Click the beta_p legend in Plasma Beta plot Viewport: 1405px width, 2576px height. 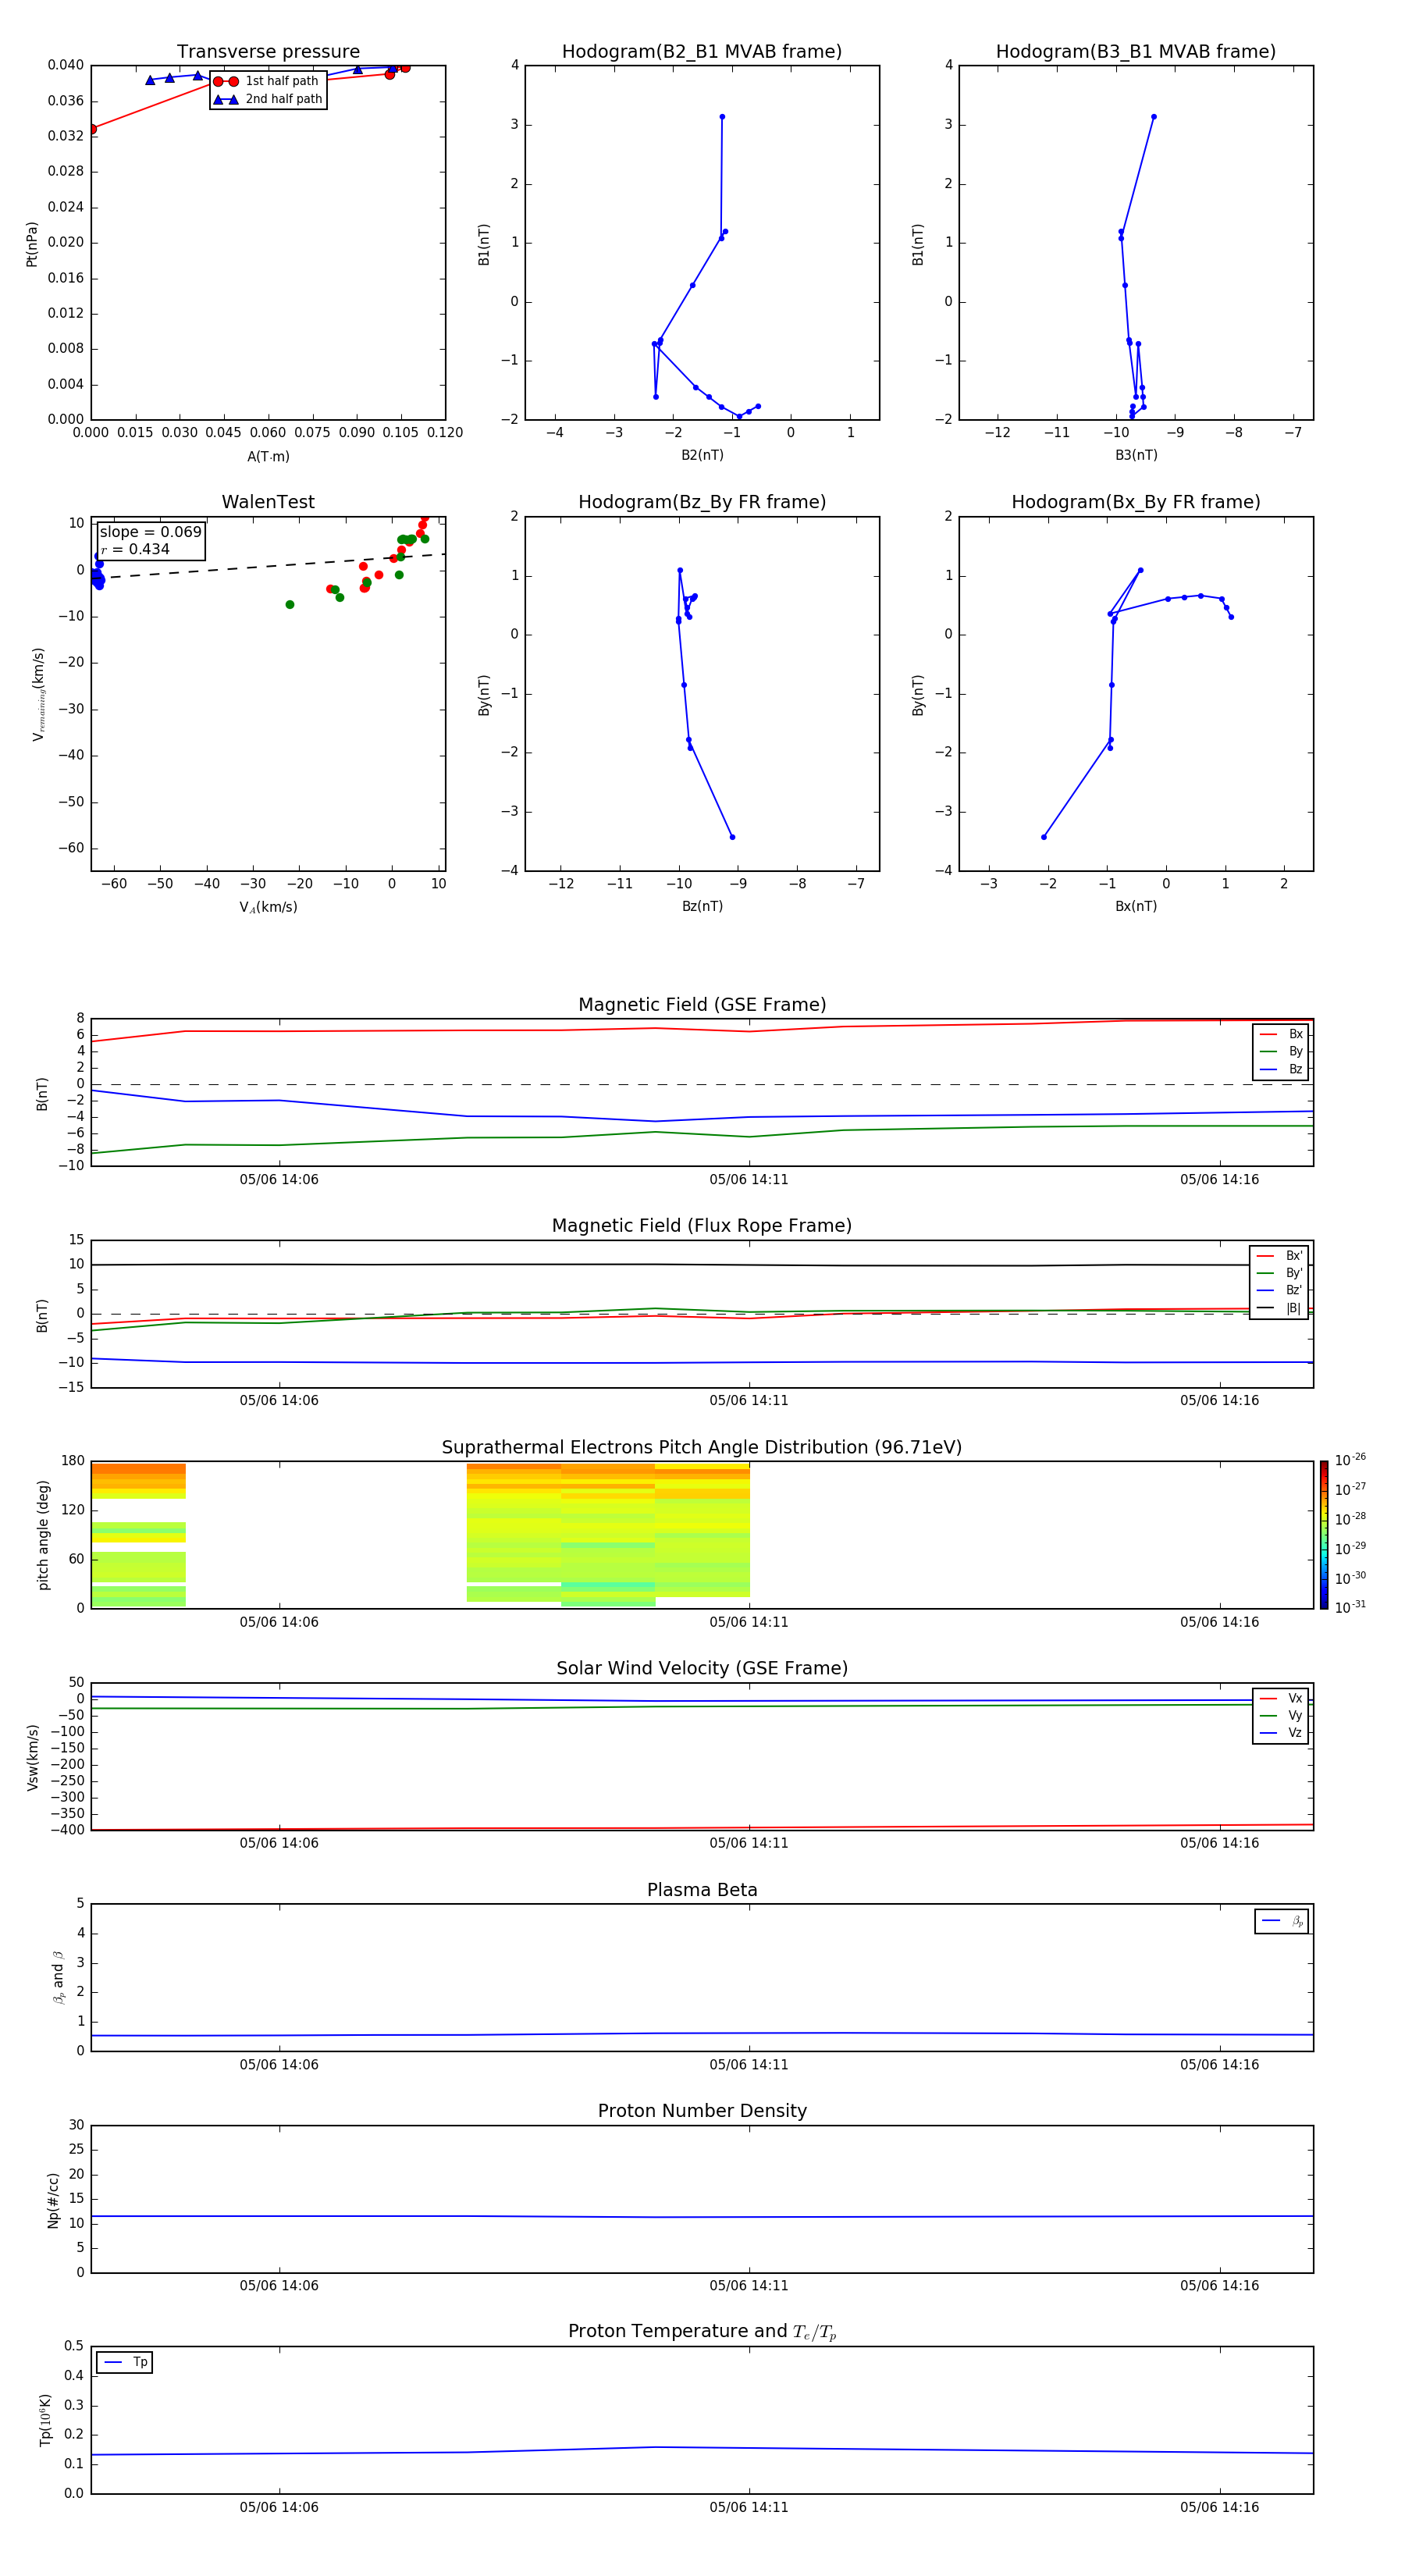(x=1282, y=1921)
